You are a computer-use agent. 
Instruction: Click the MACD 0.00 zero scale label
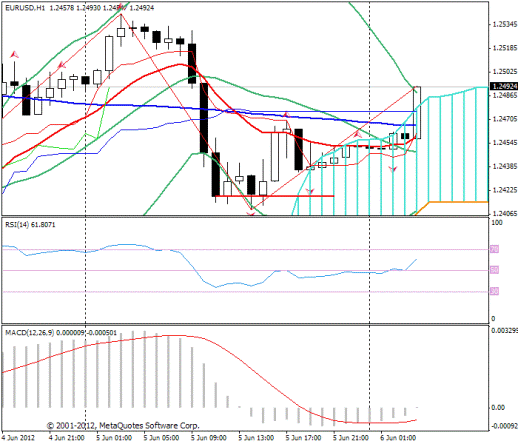click(498, 407)
